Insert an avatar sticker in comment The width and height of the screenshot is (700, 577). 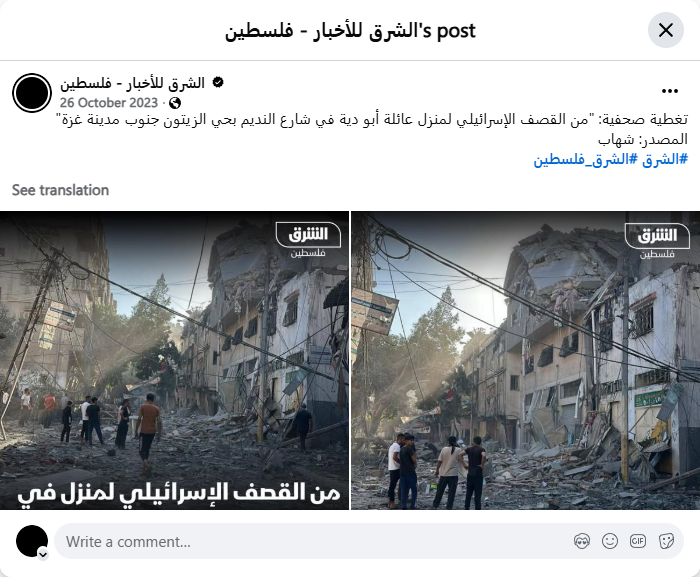[x=582, y=541]
